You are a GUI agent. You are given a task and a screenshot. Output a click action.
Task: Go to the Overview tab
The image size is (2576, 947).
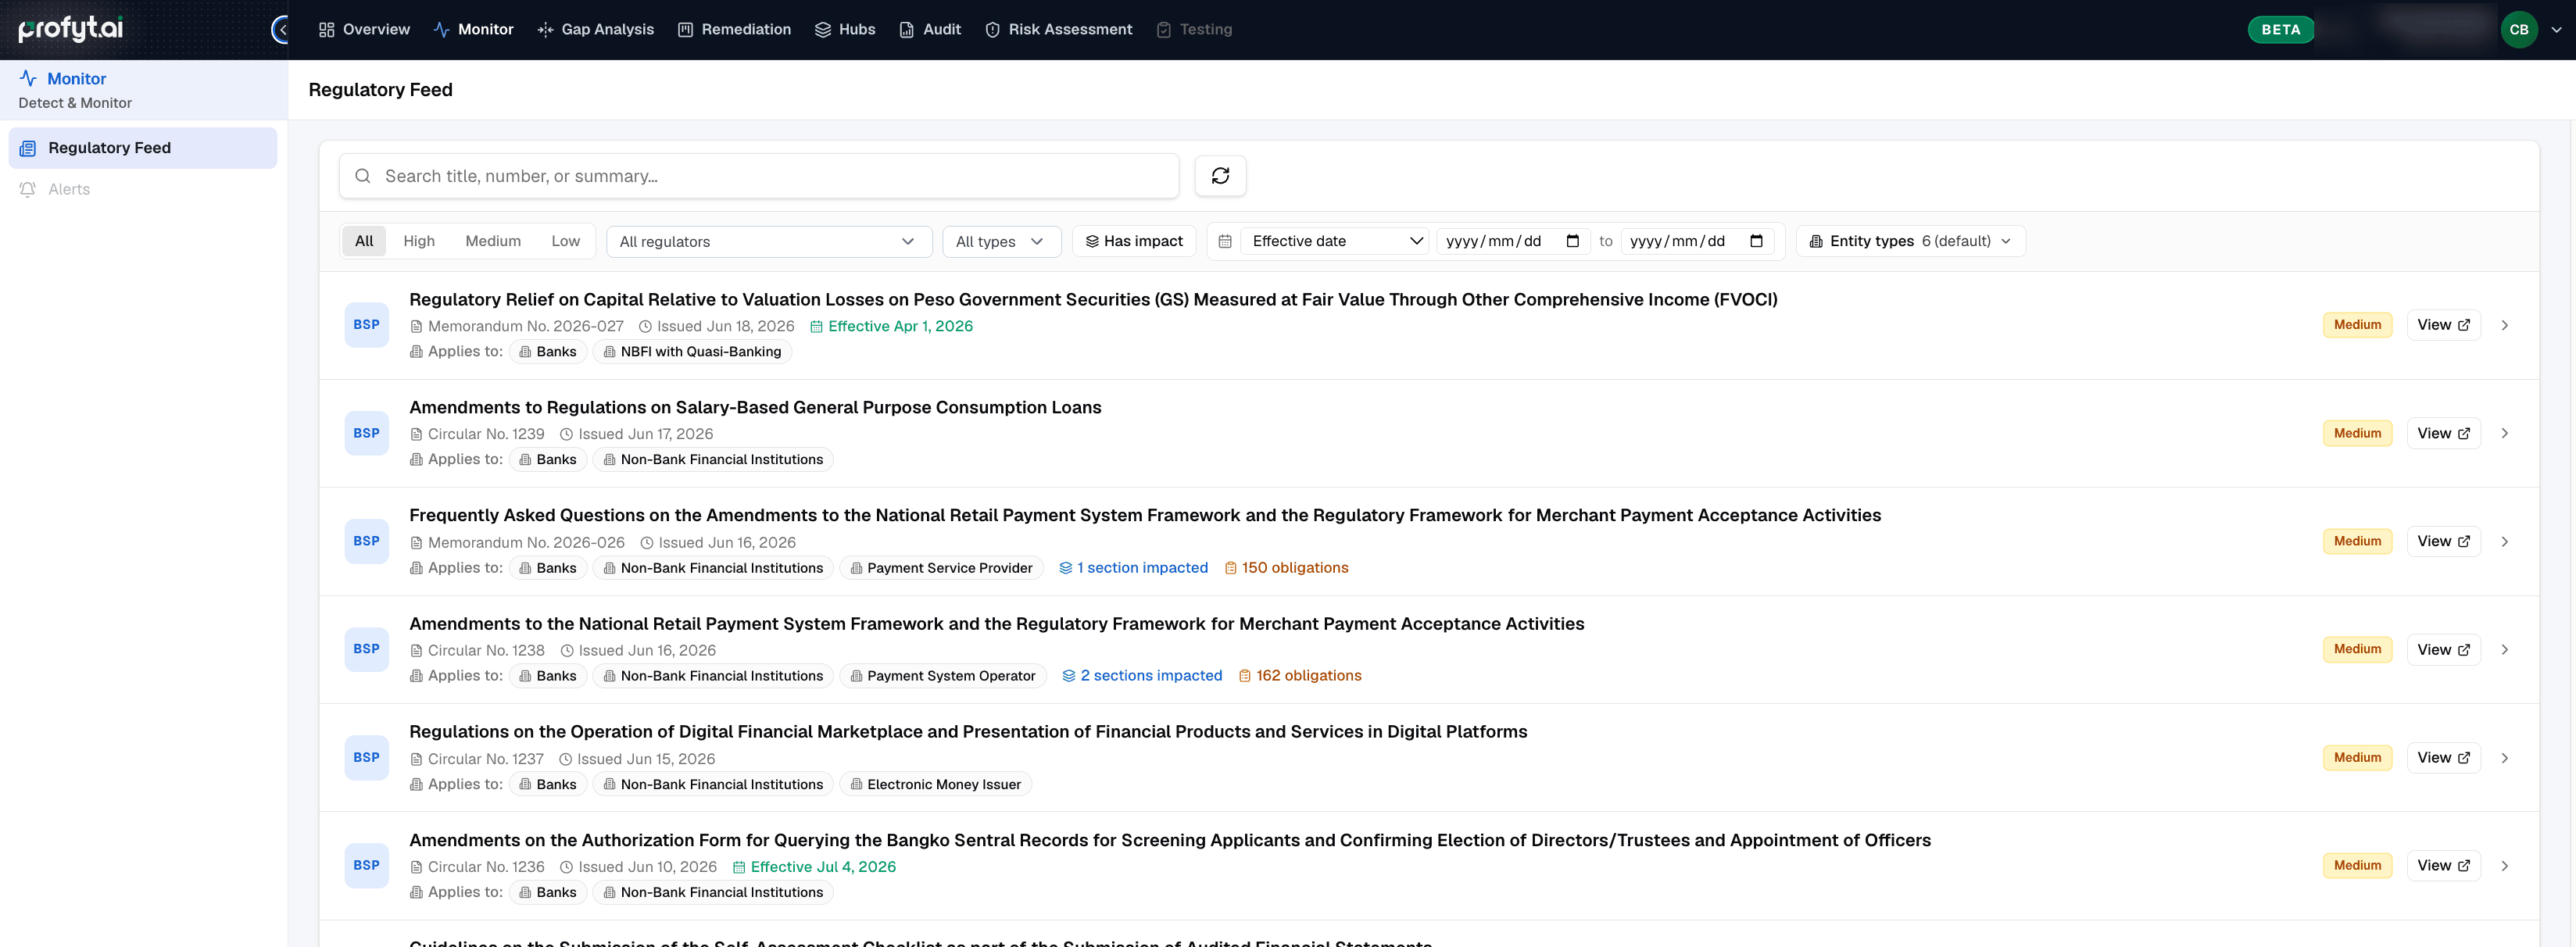coord(364,30)
